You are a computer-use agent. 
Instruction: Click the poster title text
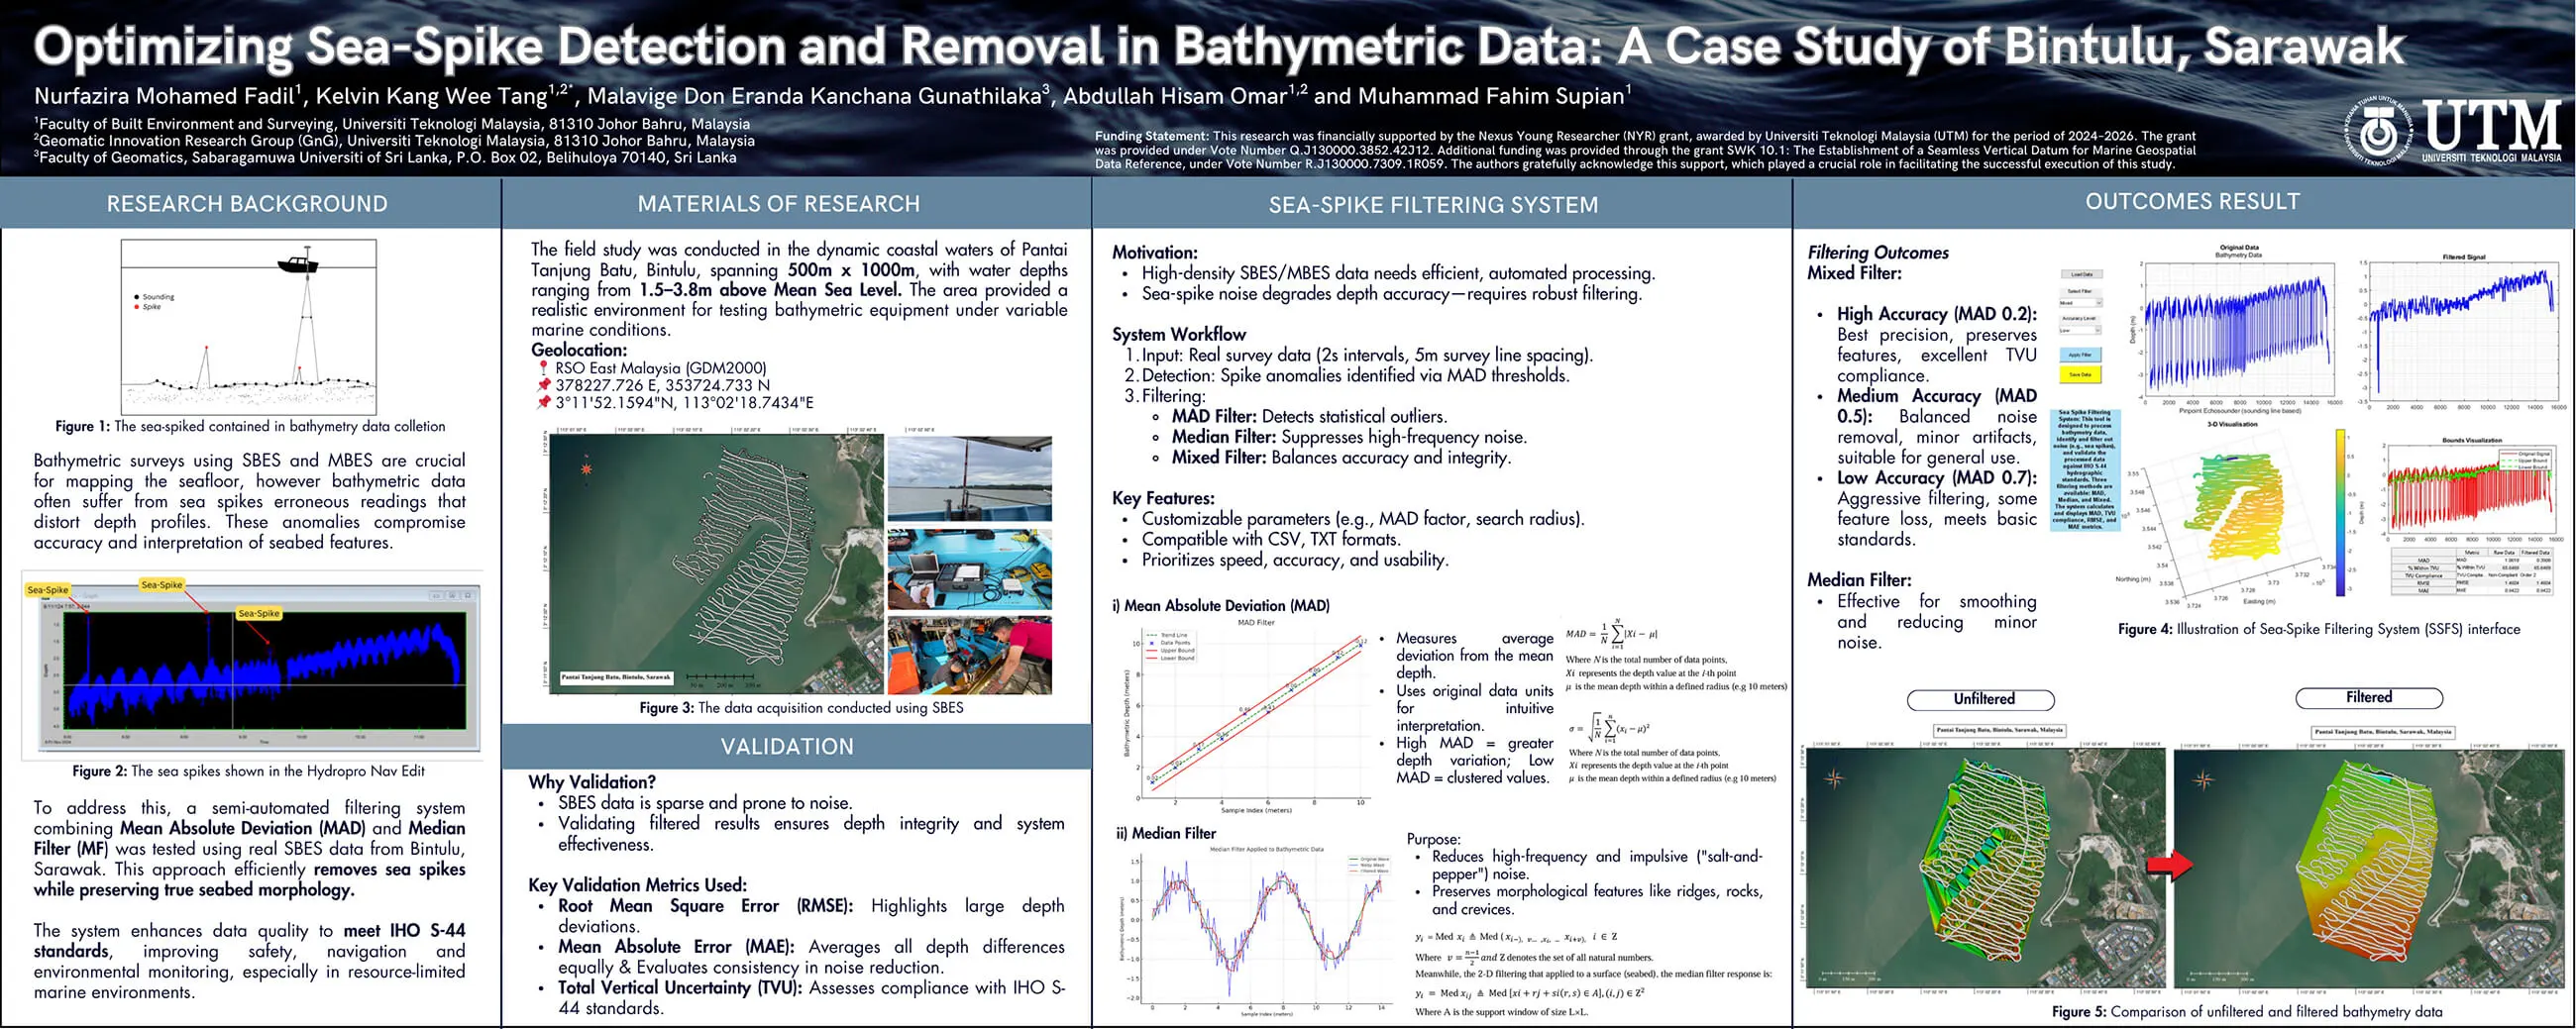tap(1219, 46)
